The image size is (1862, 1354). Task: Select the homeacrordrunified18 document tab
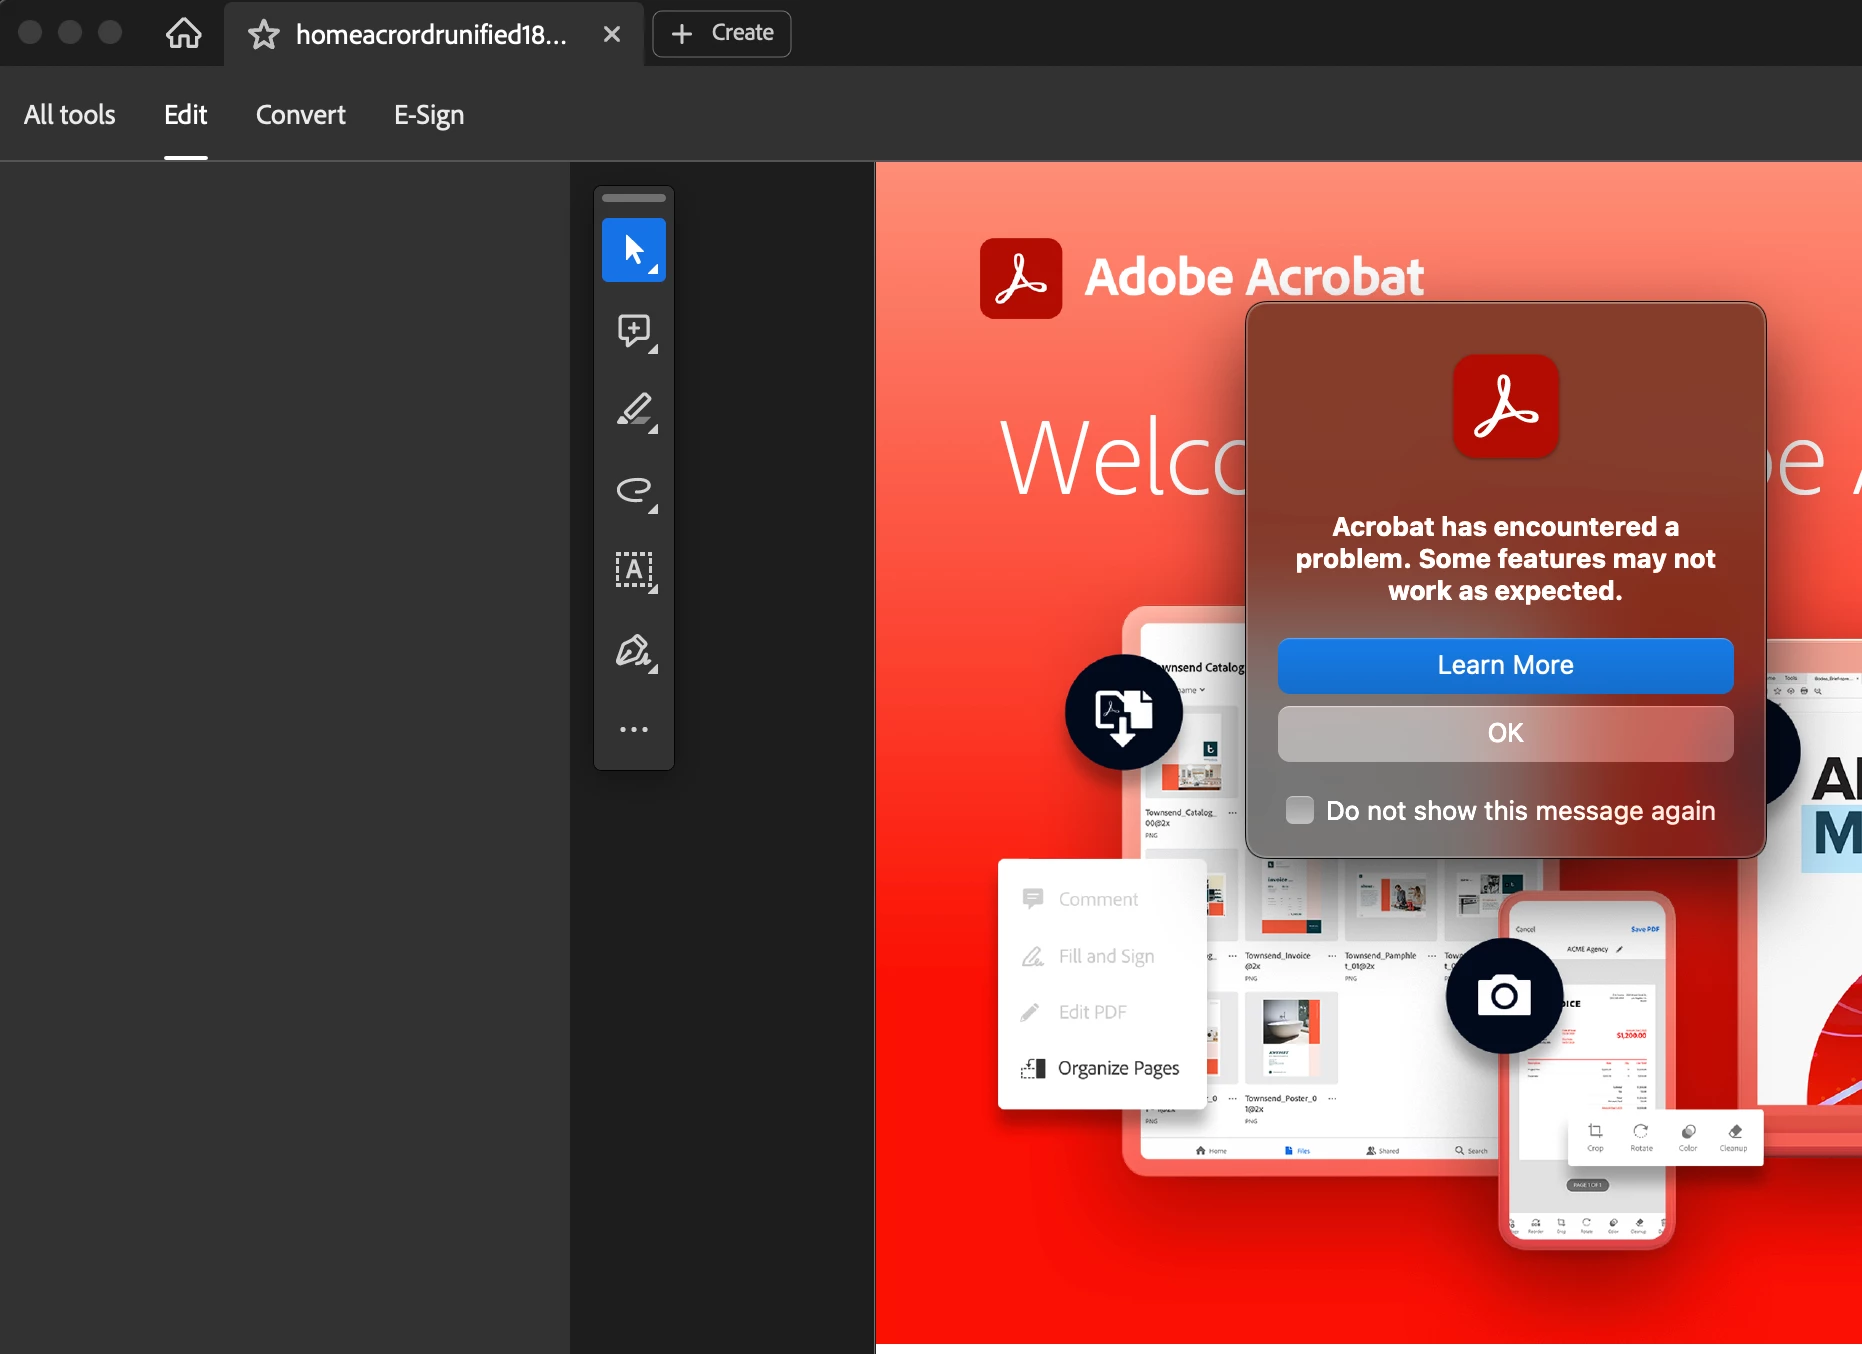pyautogui.click(x=431, y=34)
